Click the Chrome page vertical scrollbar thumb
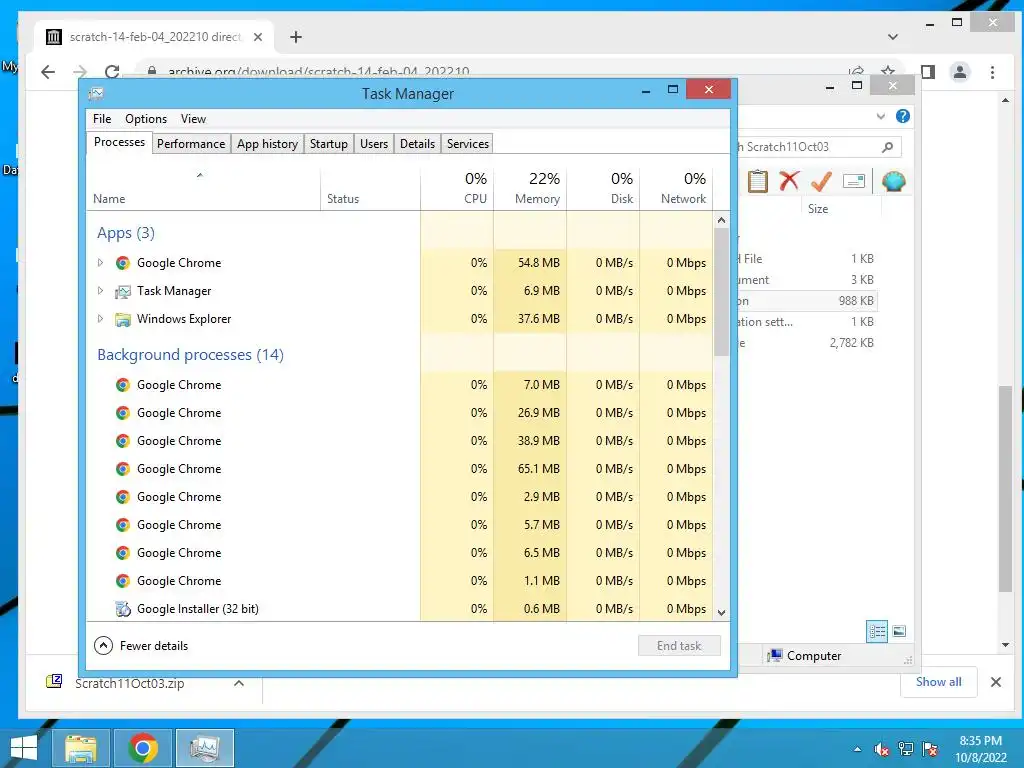This screenshot has width=1024, height=768. tap(1006, 488)
